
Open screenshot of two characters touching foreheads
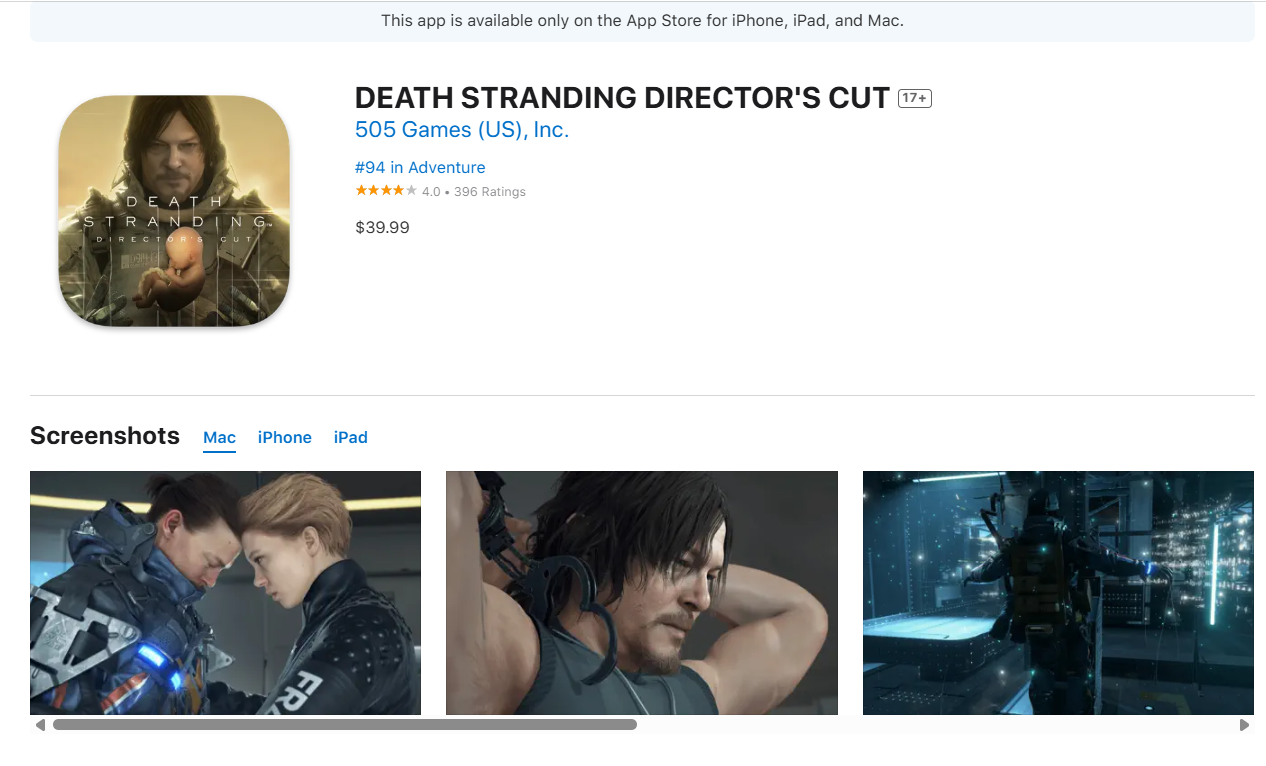225,593
